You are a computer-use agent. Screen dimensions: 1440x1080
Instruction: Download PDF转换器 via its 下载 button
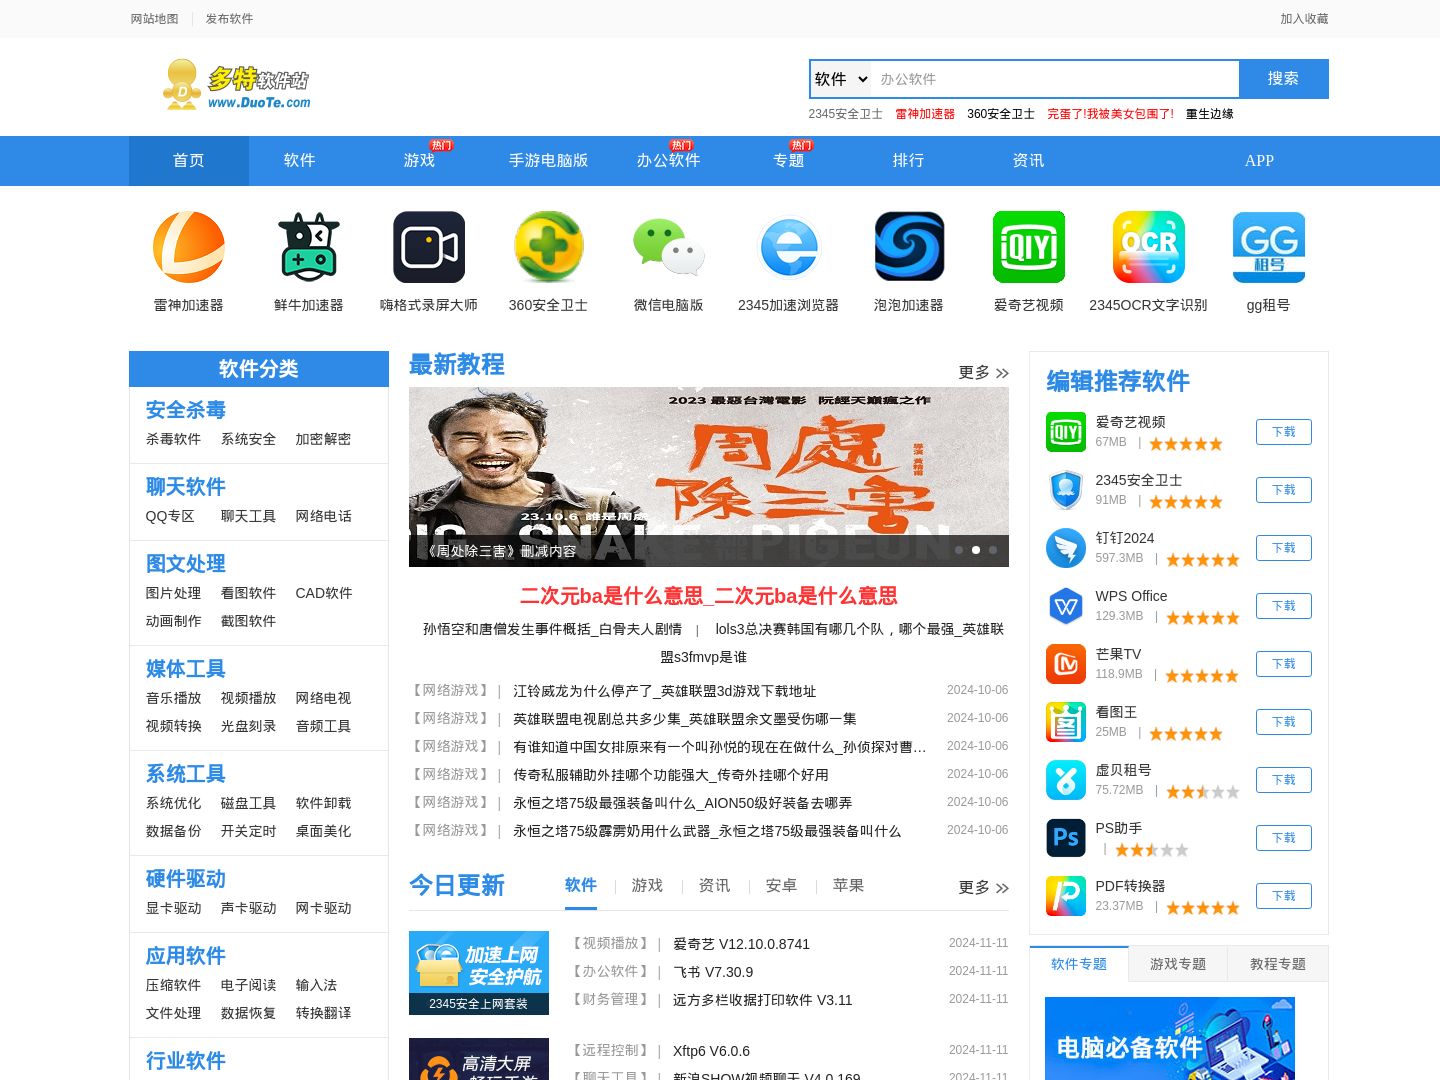[x=1284, y=896]
